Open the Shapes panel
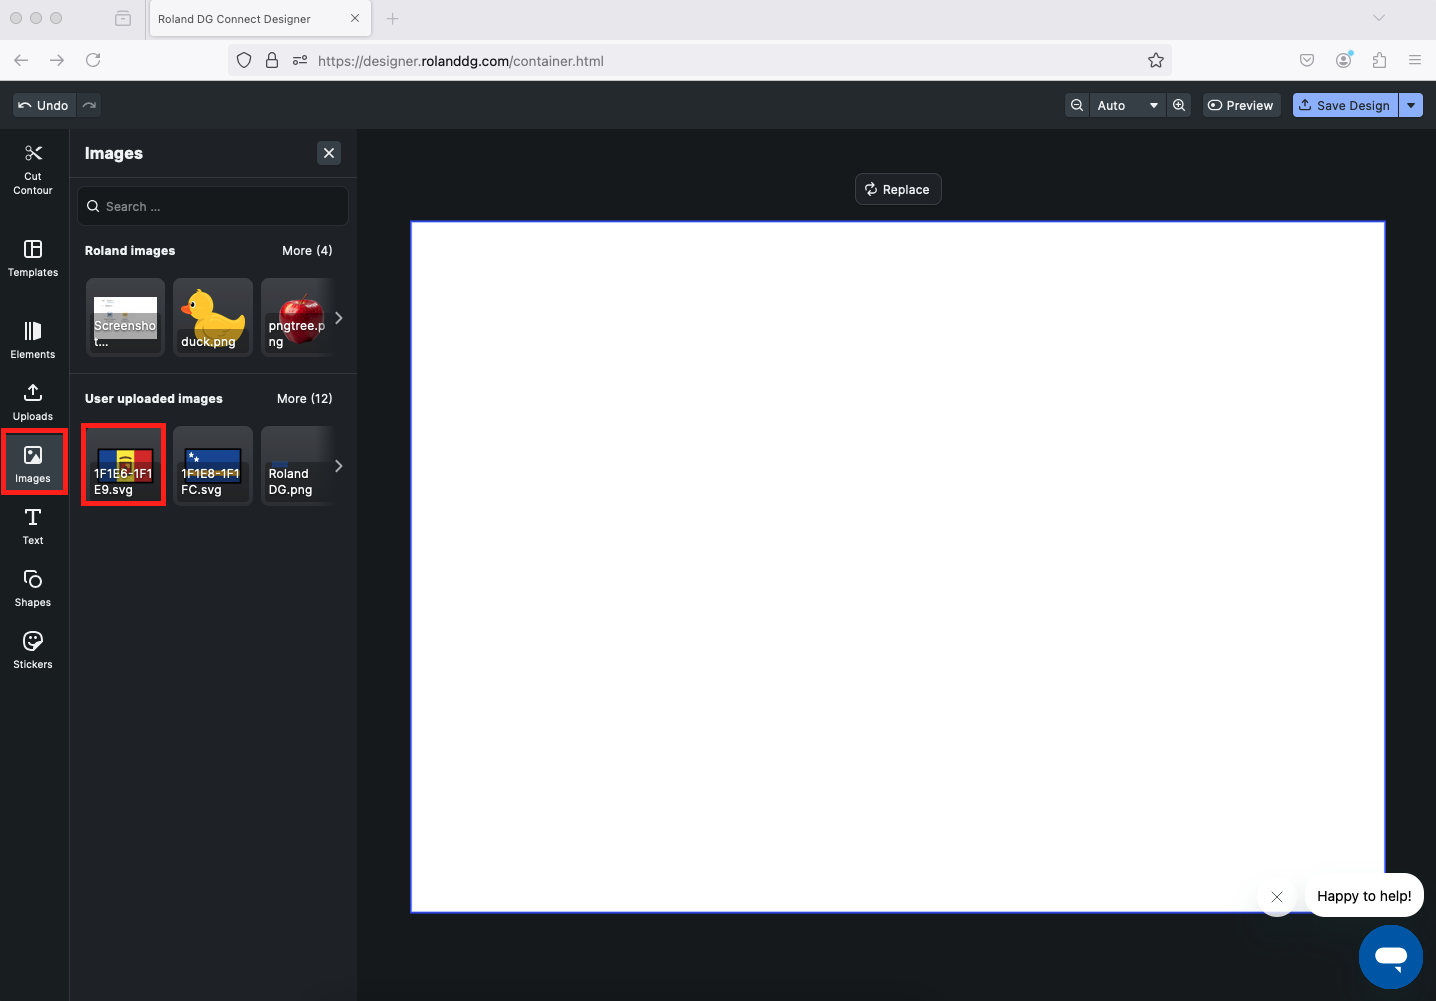 pyautogui.click(x=33, y=588)
